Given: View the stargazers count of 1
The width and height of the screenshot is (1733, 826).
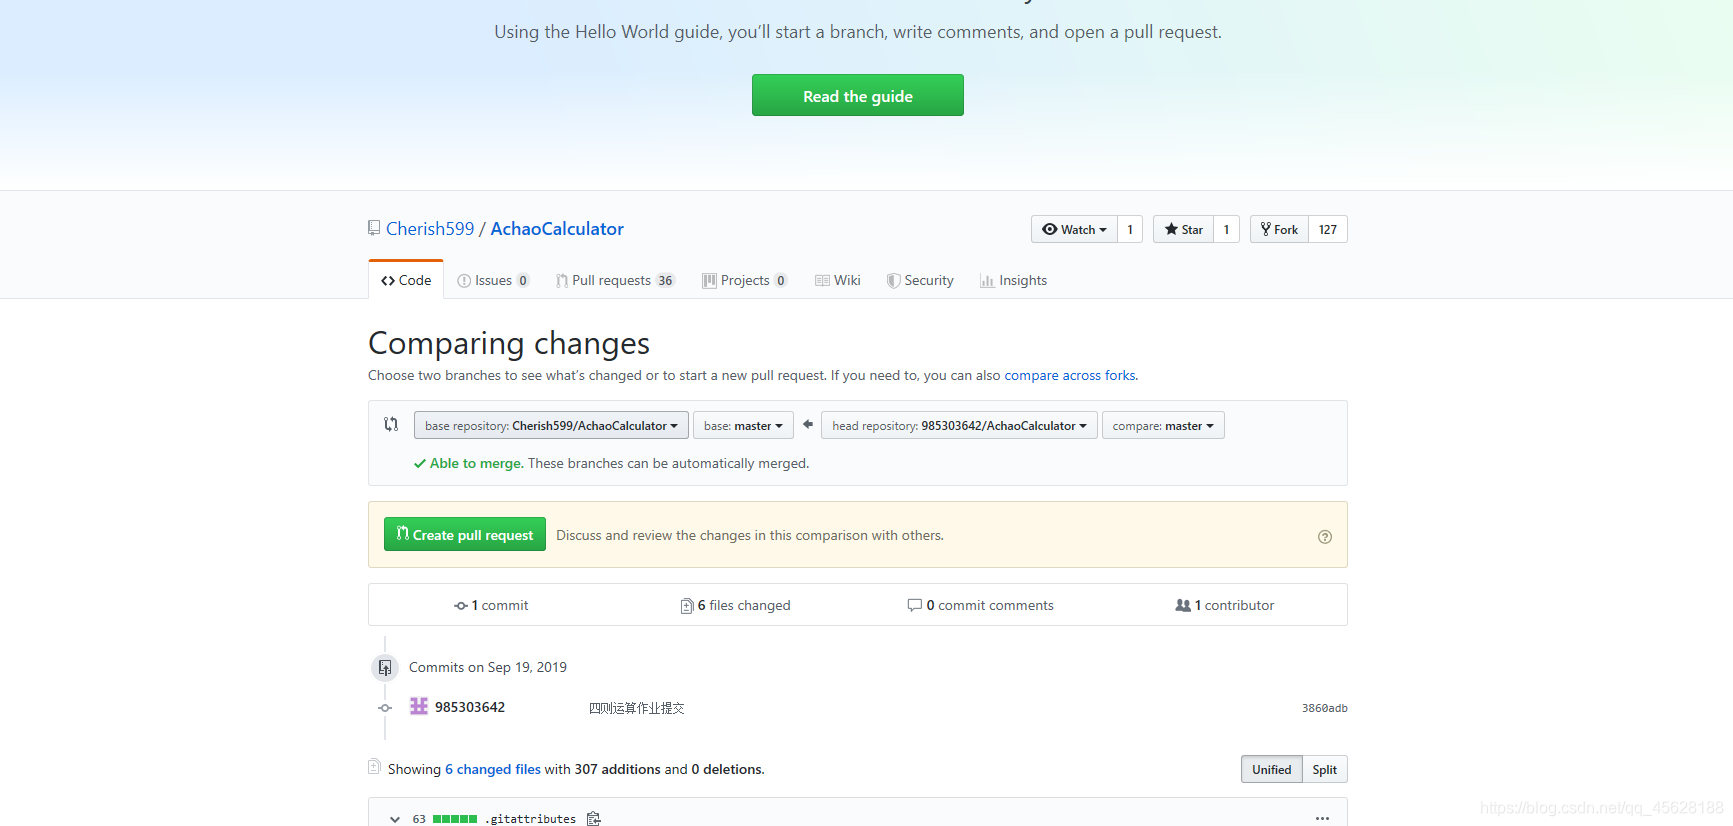Looking at the screenshot, I should pyautogui.click(x=1226, y=229).
